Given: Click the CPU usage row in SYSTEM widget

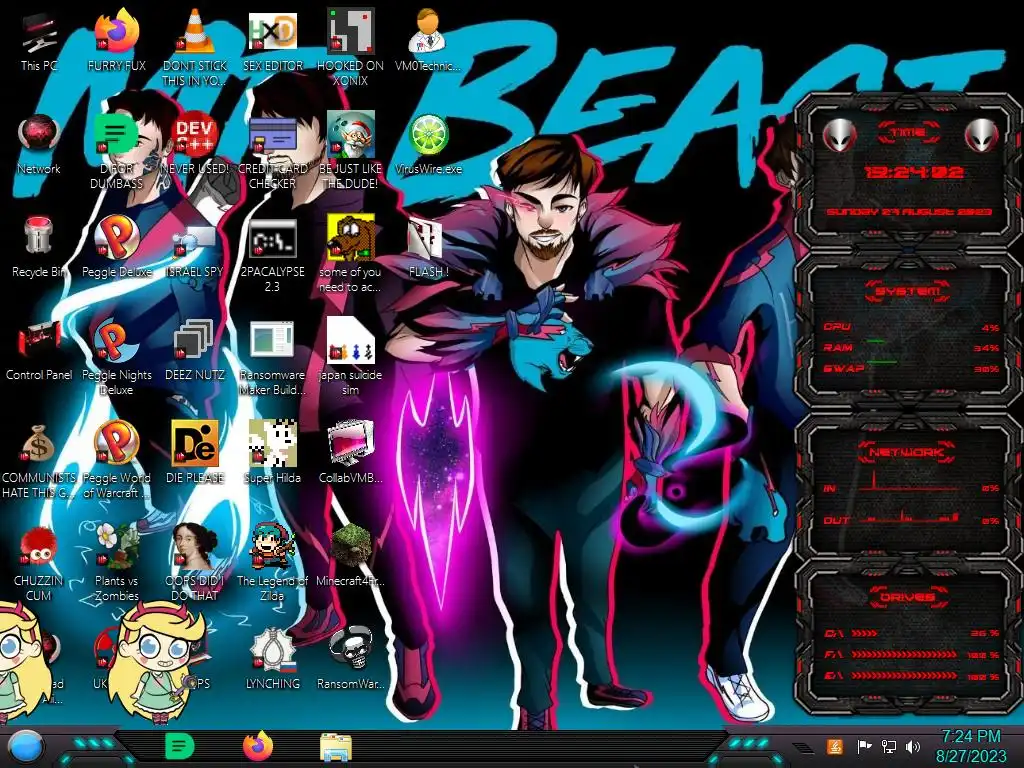Looking at the screenshot, I should click(x=910, y=327).
